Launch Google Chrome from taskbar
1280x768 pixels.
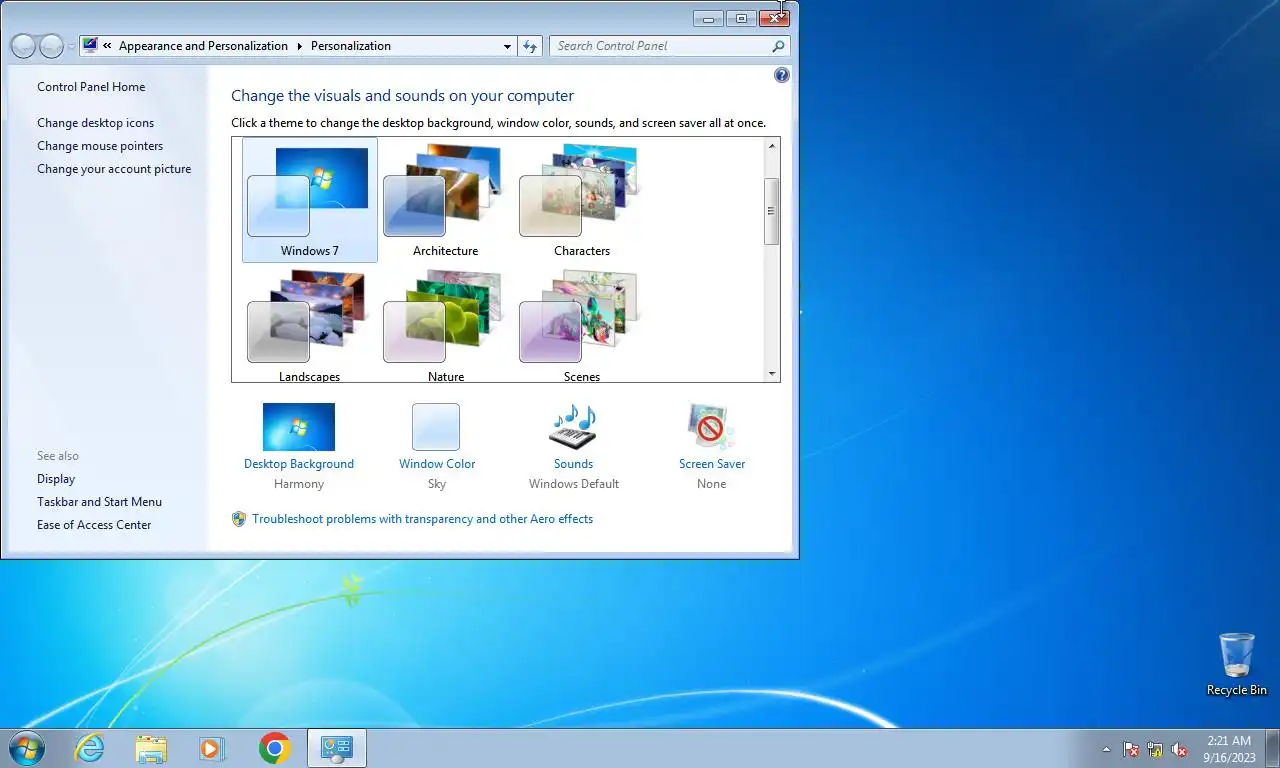pos(274,748)
